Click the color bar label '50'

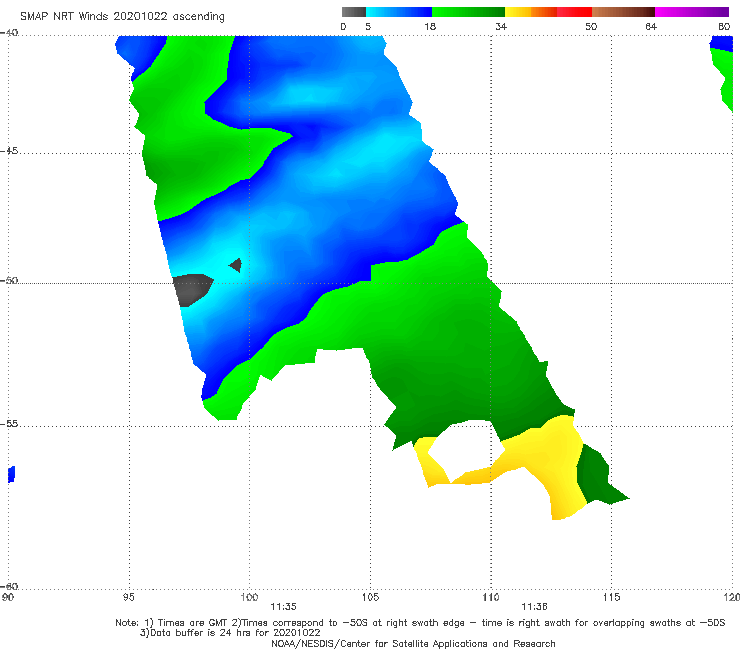591,26
